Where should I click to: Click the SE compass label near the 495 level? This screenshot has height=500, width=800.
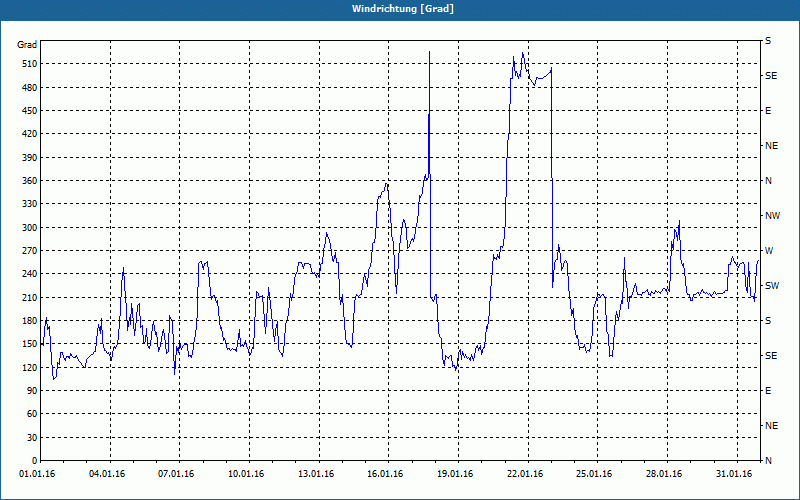click(771, 76)
